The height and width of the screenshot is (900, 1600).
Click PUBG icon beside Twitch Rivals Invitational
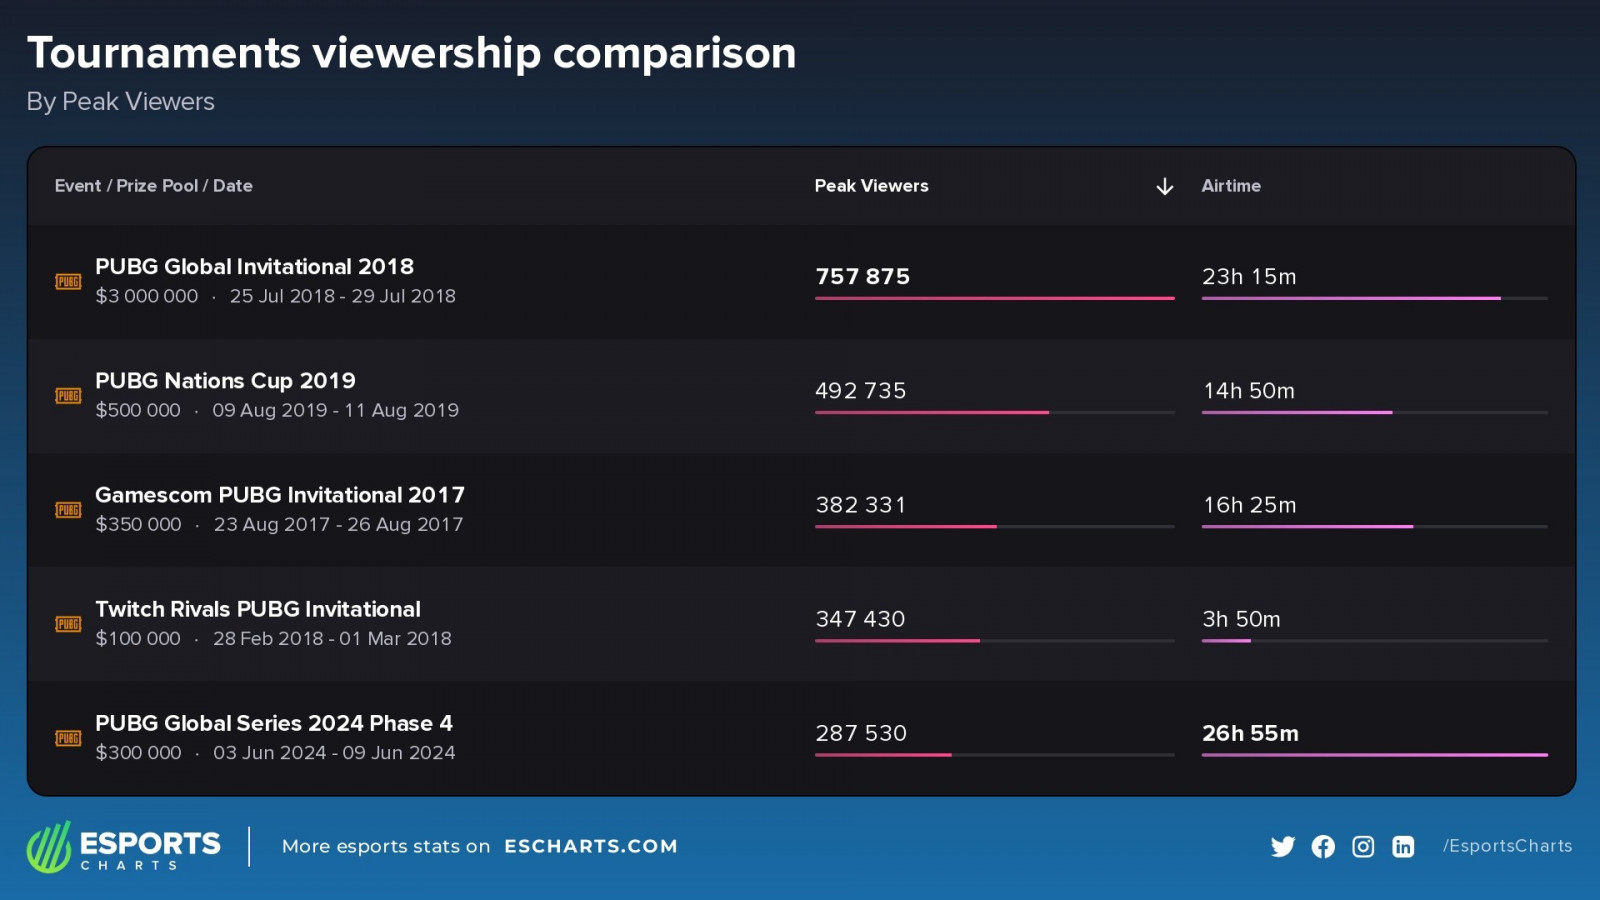click(x=68, y=624)
